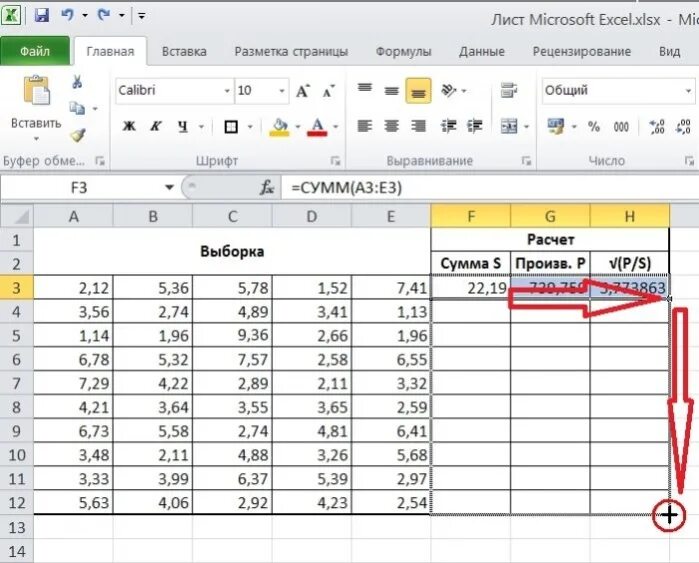Switch to the Рецензирование tab

[x=582, y=52]
